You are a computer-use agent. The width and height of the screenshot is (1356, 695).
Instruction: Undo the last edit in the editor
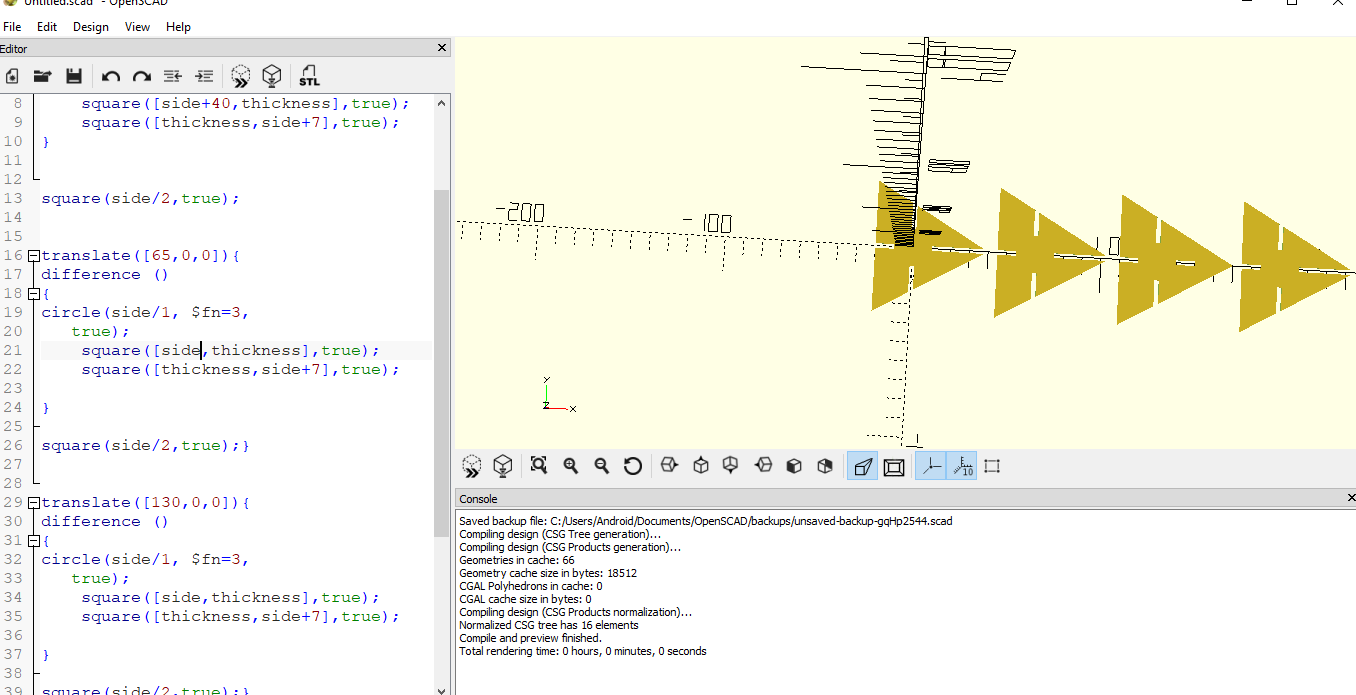111,76
